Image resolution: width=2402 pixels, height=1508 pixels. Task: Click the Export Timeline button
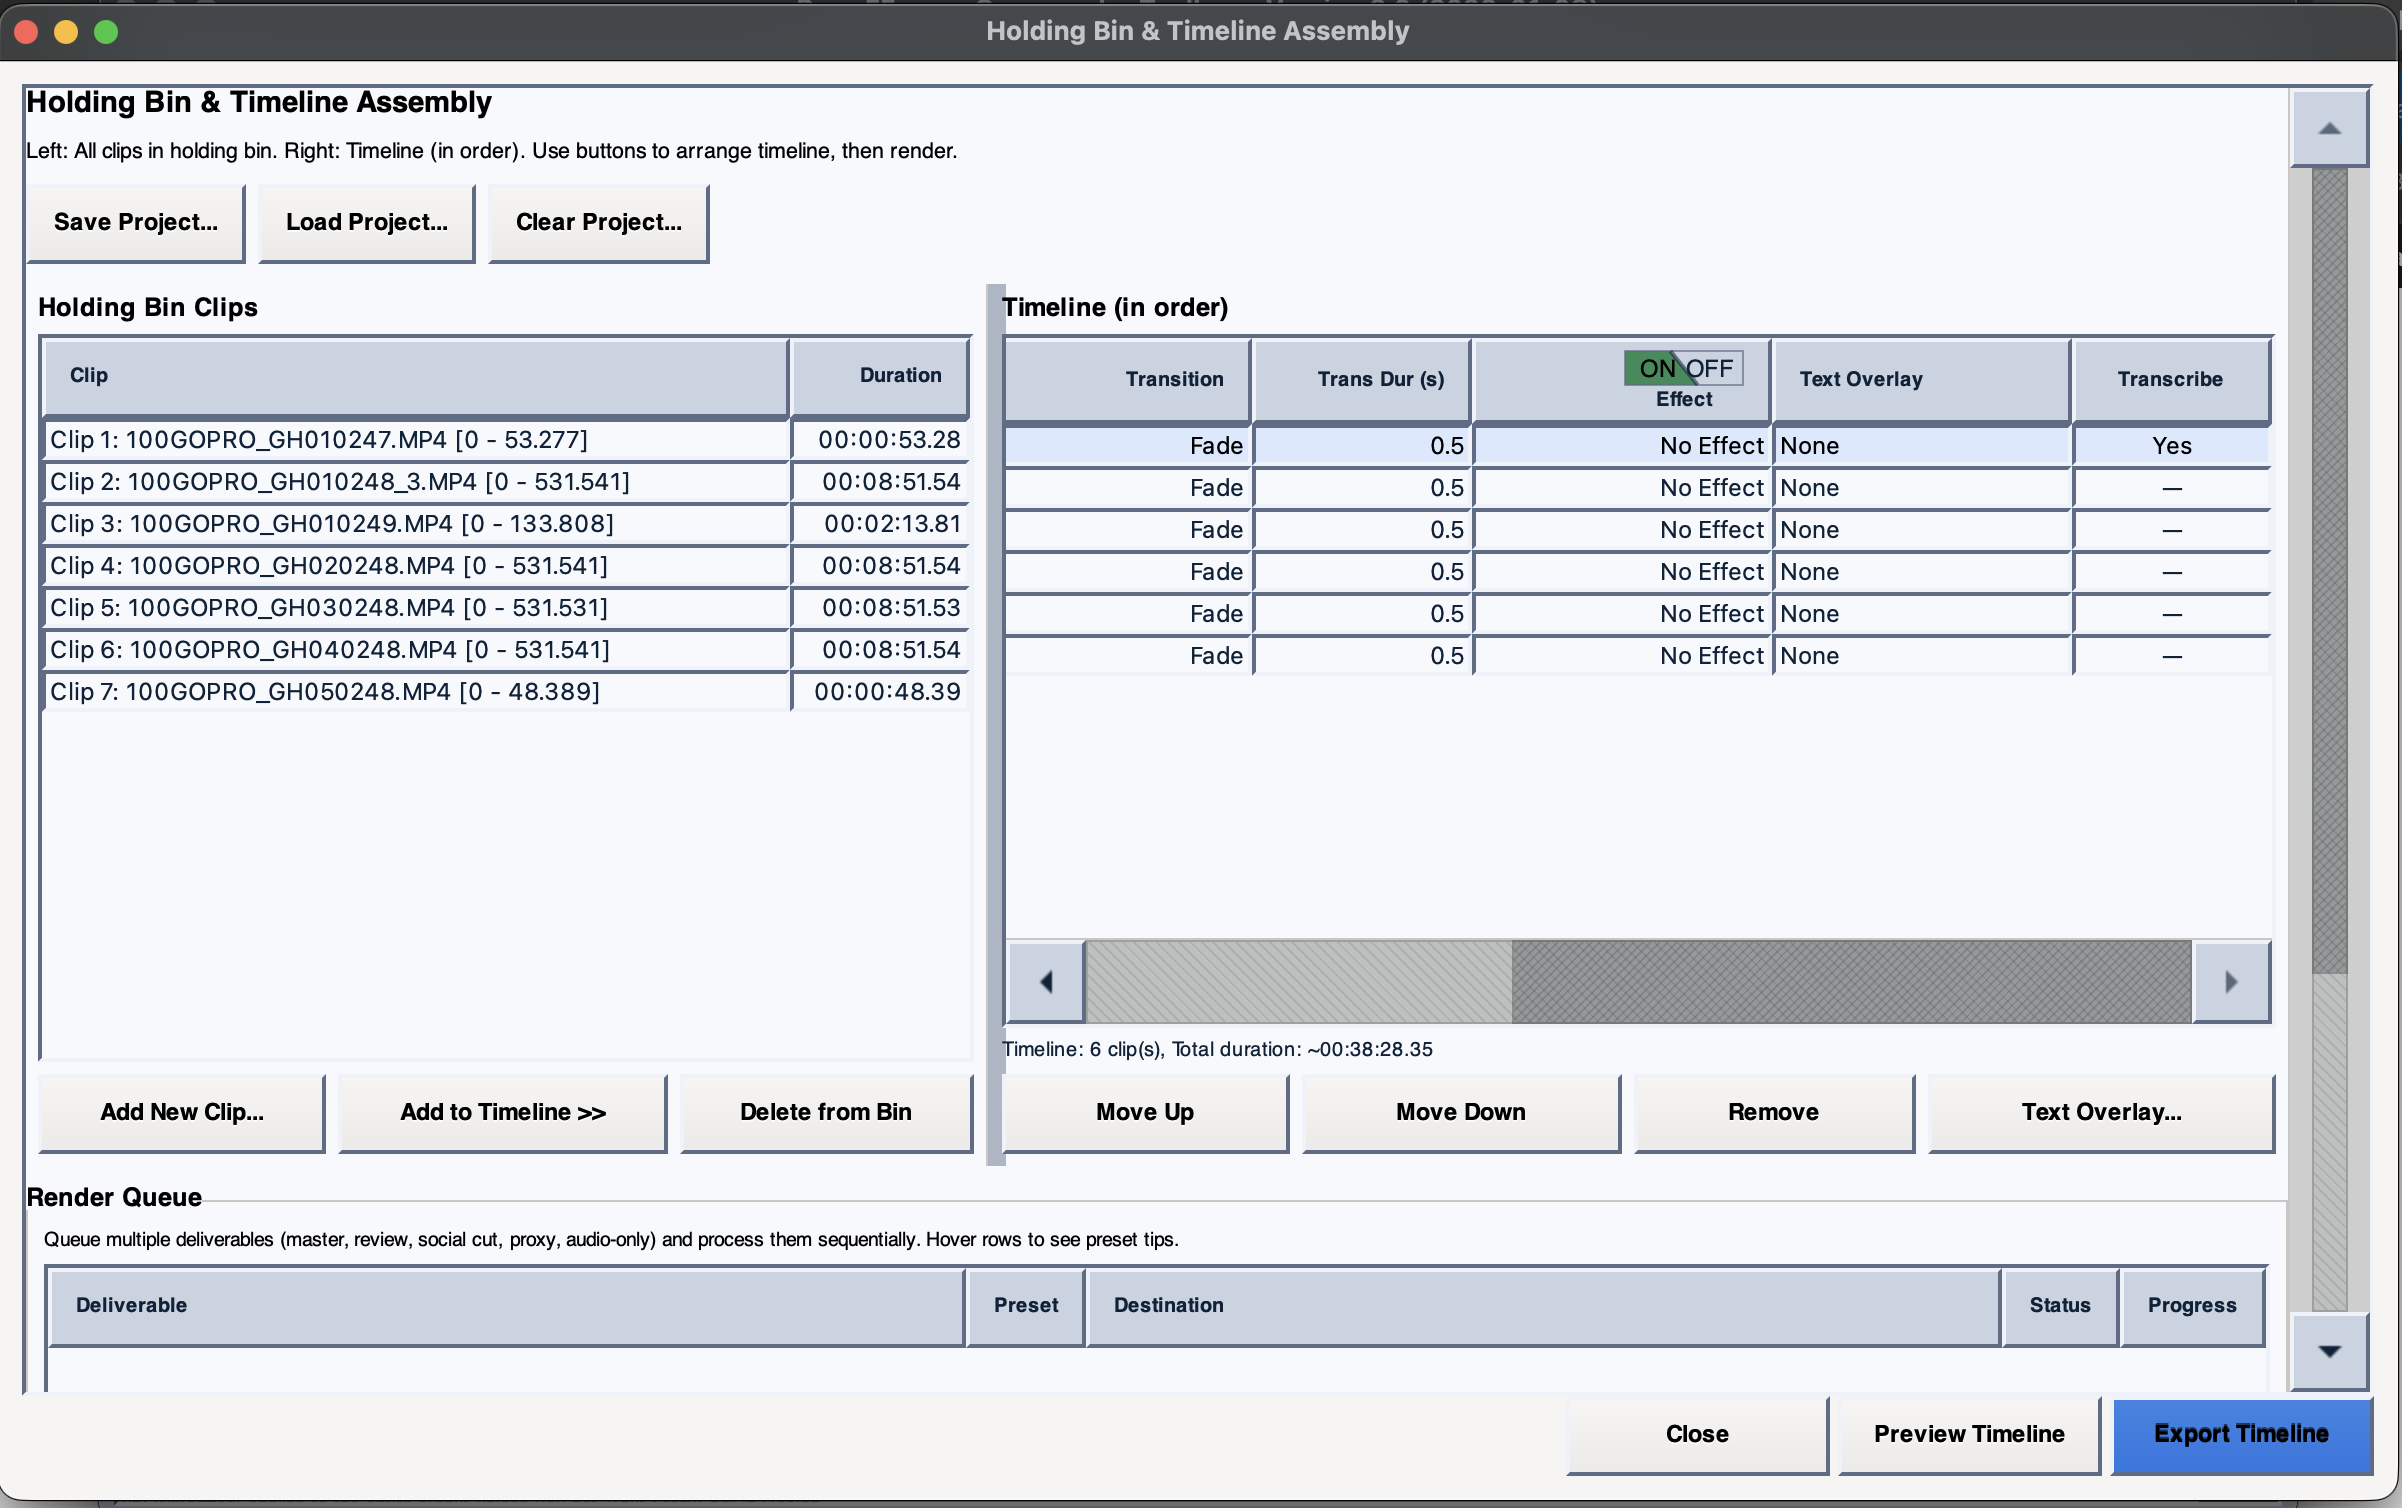[2241, 1434]
